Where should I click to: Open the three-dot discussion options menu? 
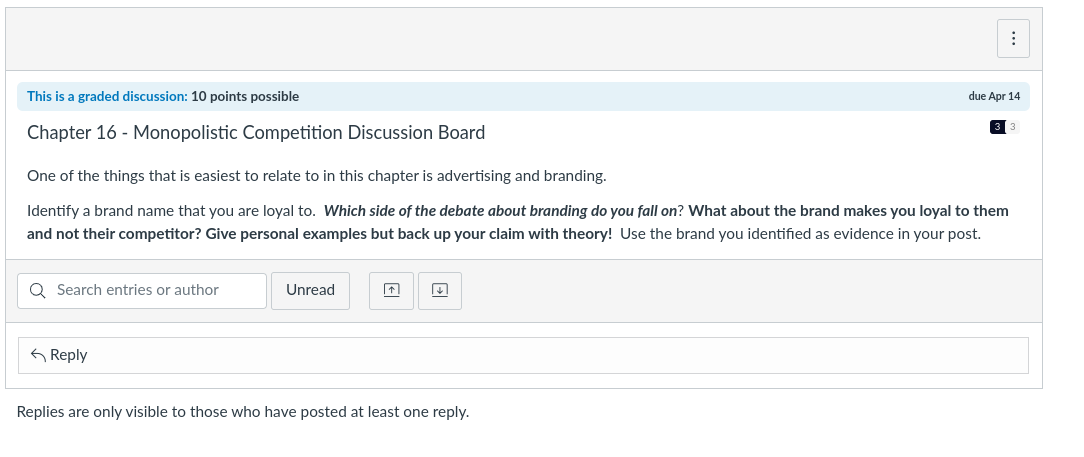click(x=1013, y=39)
